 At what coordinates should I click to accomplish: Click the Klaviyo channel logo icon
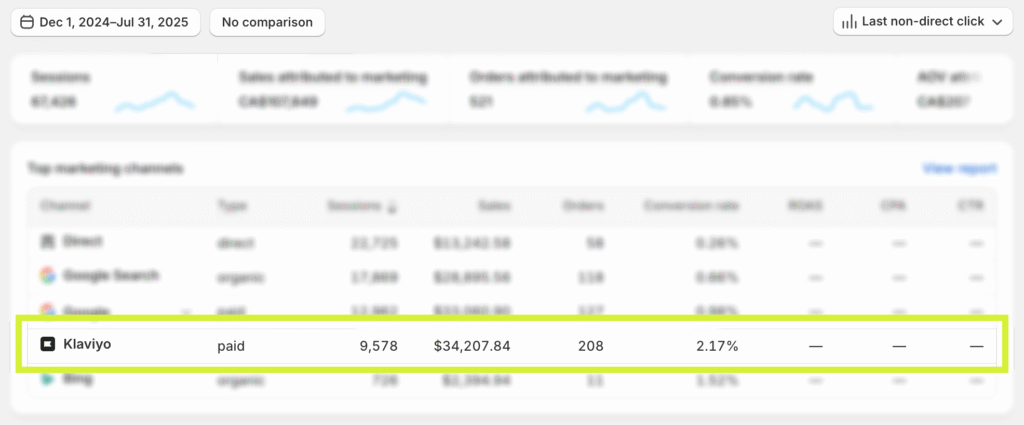(x=47, y=345)
